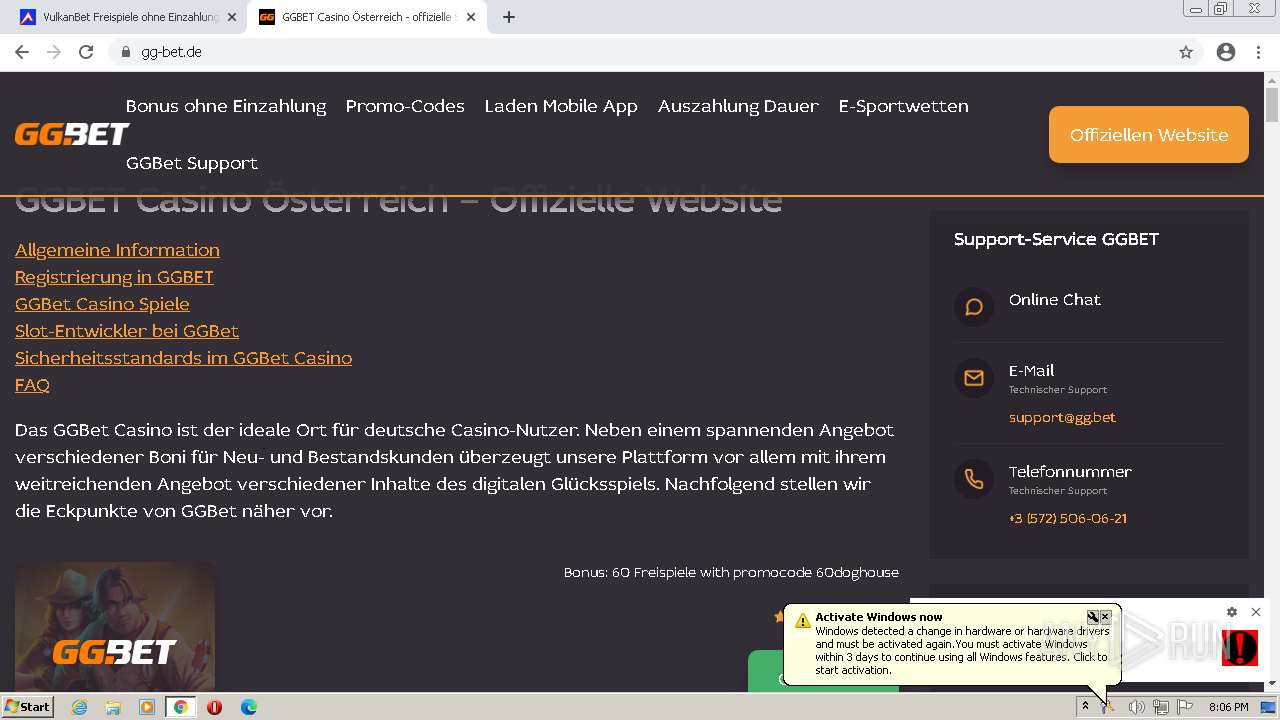The image size is (1280, 720).
Task: Open the Windows Start menu
Action: coord(27,706)
